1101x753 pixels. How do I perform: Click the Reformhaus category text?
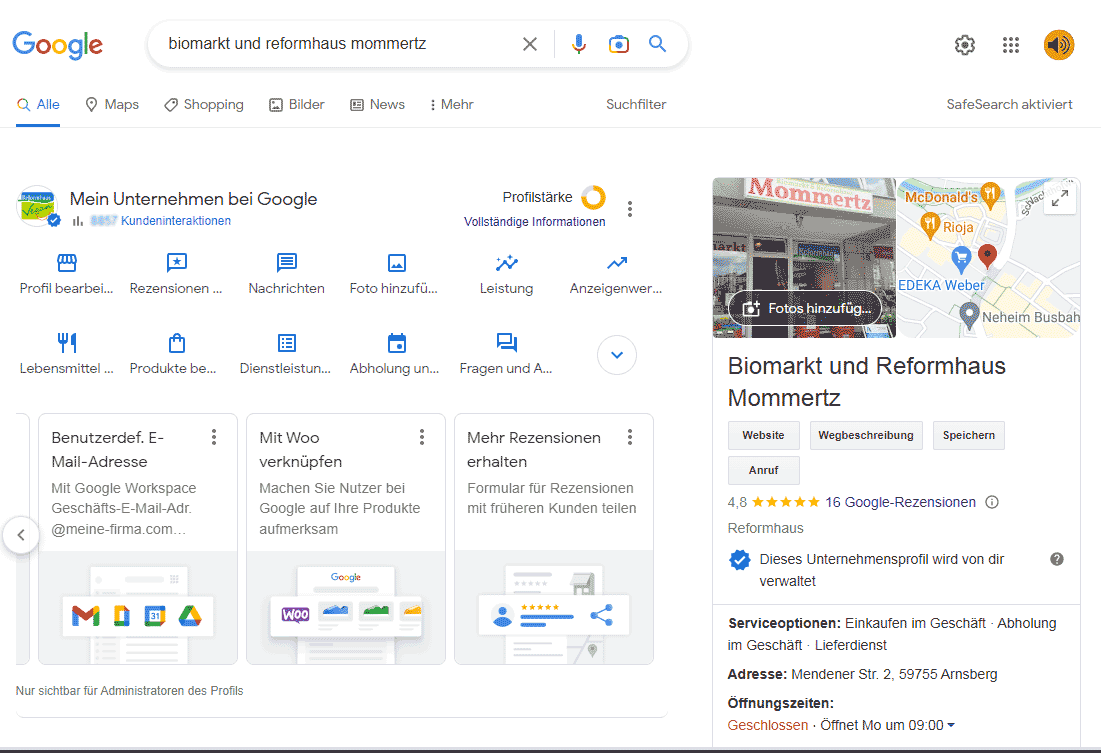click(765, 528)
